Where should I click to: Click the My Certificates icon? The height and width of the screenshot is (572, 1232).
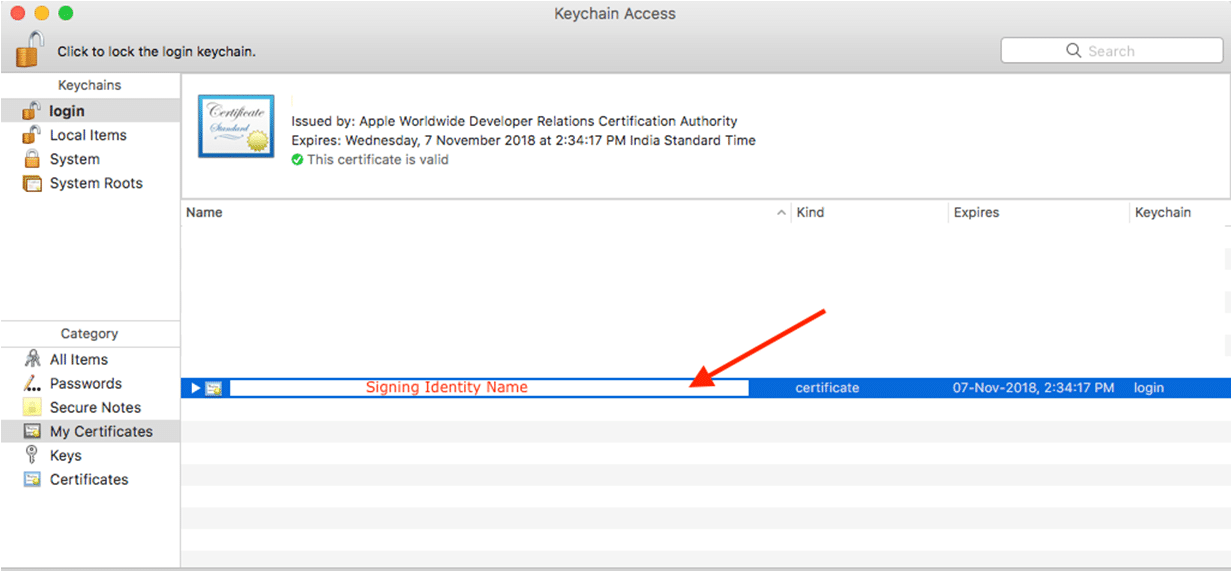32,431
